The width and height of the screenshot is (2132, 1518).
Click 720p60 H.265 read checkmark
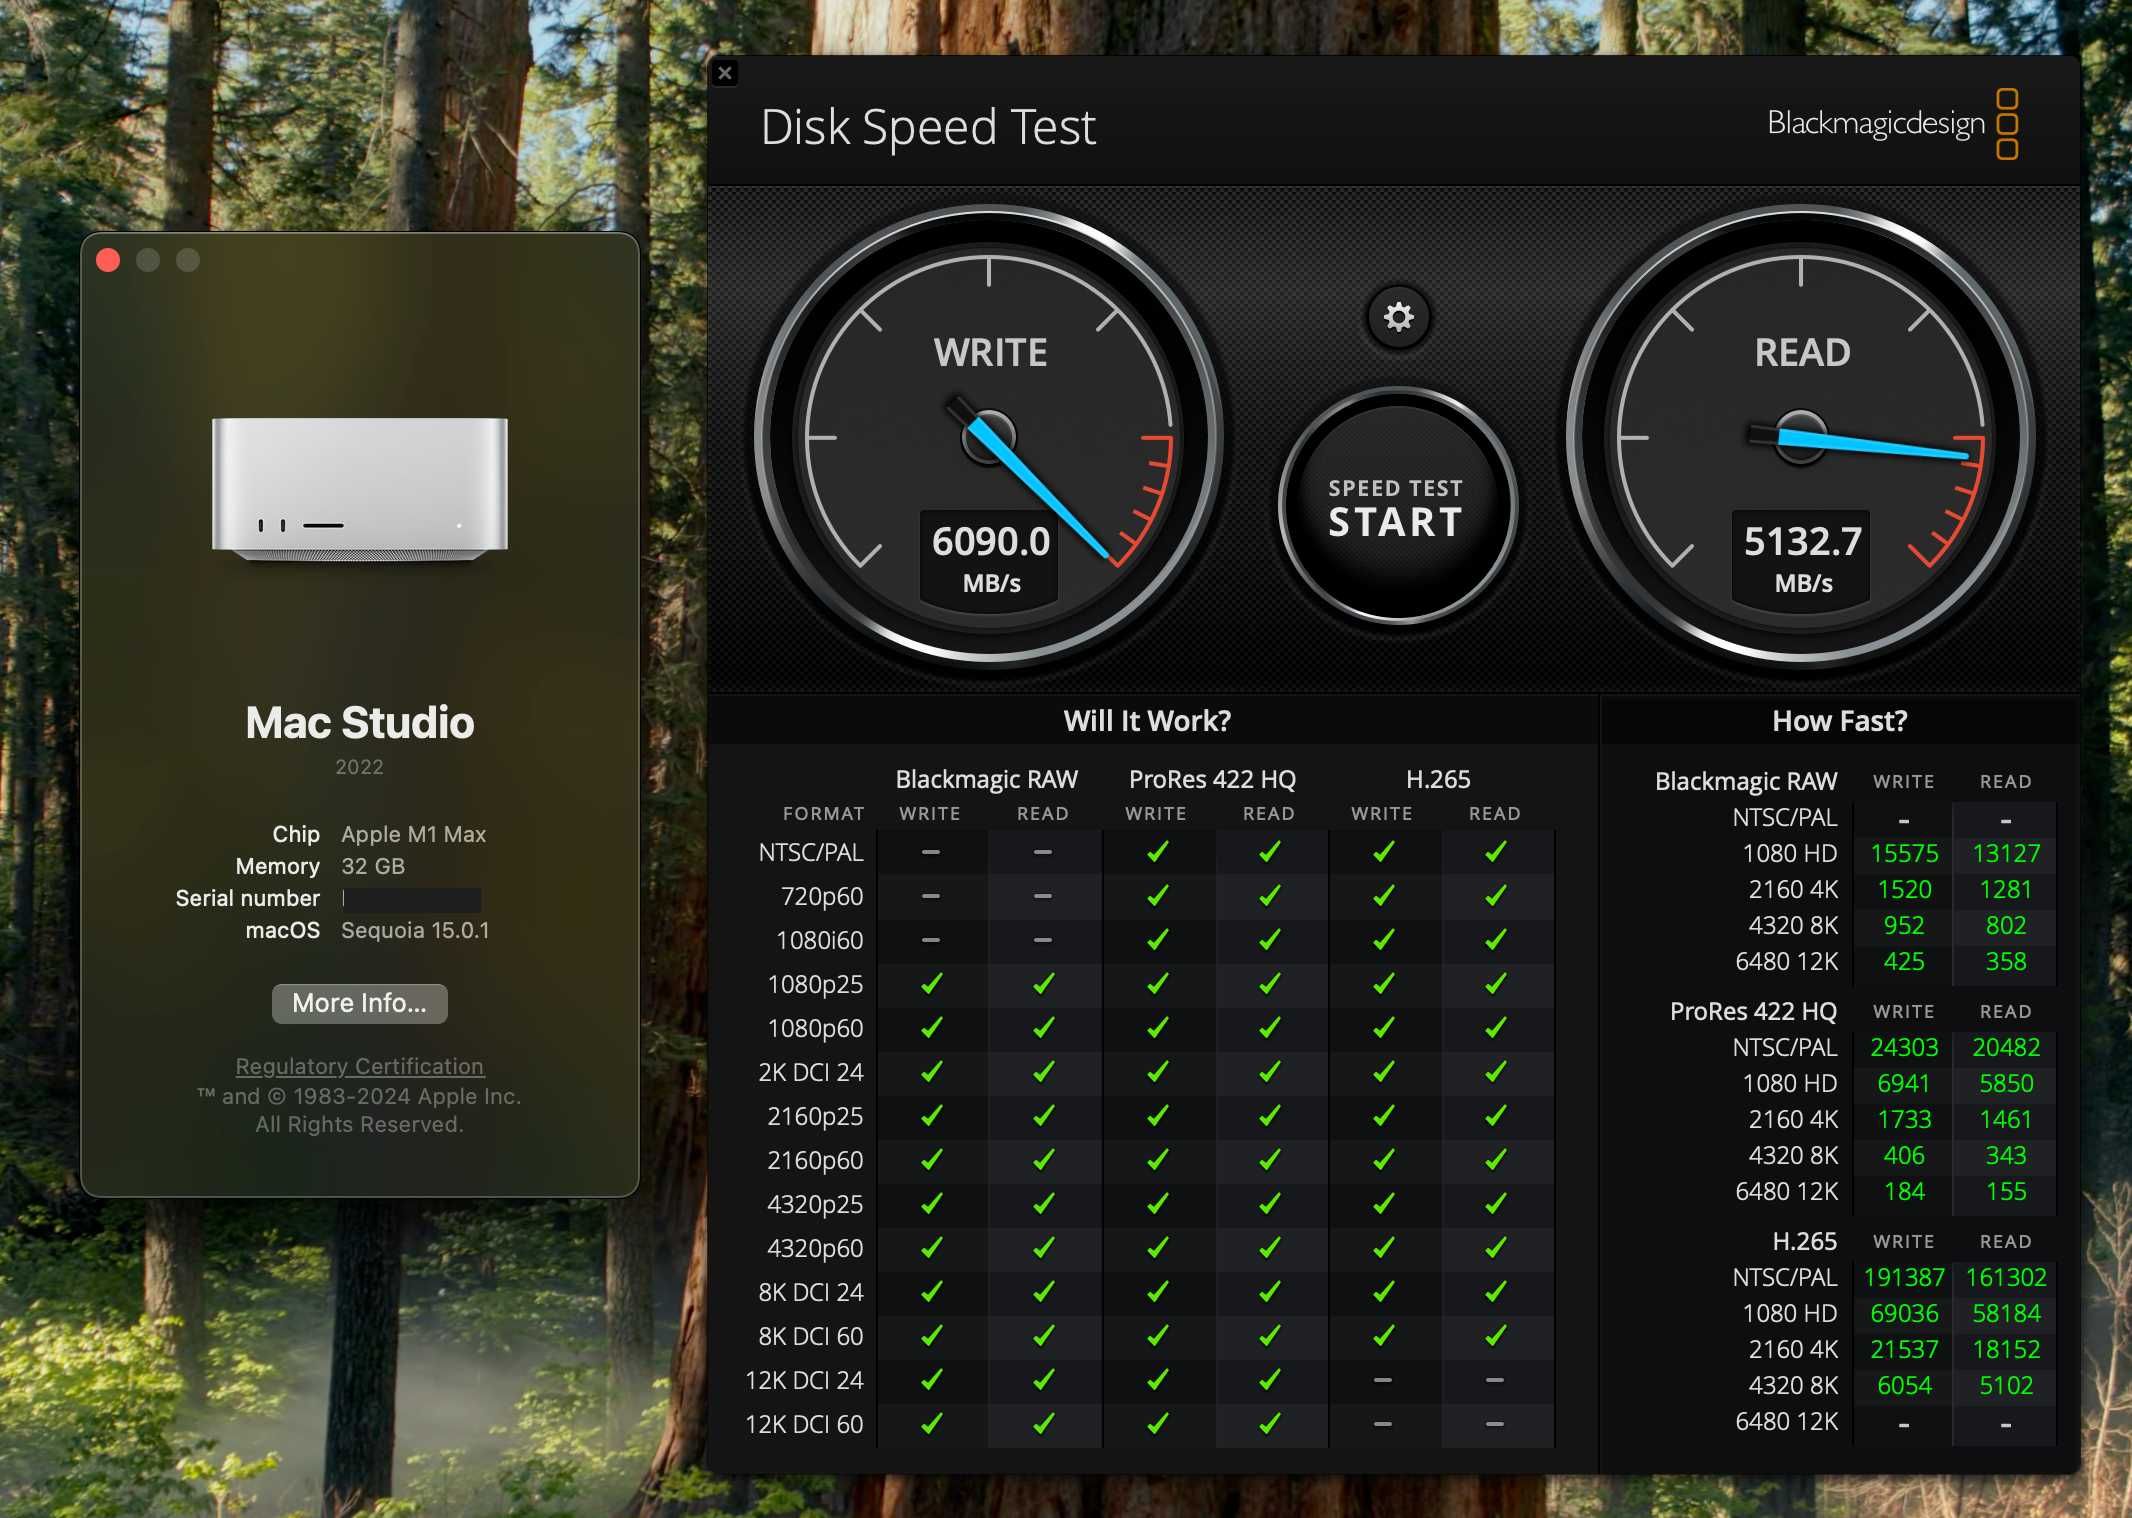[x=1495, y=896]
